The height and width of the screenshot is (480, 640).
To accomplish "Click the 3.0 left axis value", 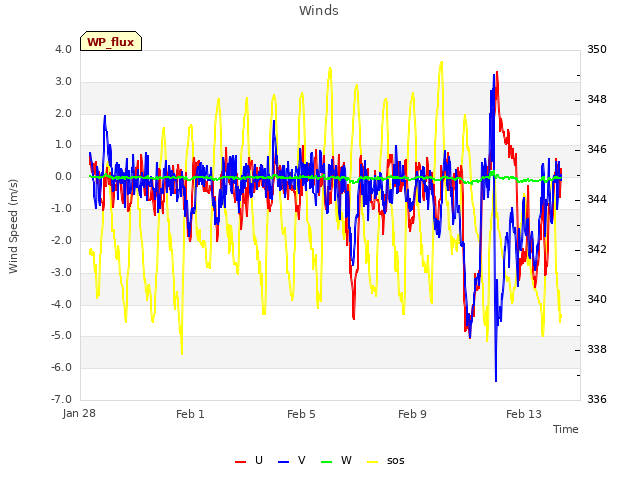I will click(x=63, y=81).
